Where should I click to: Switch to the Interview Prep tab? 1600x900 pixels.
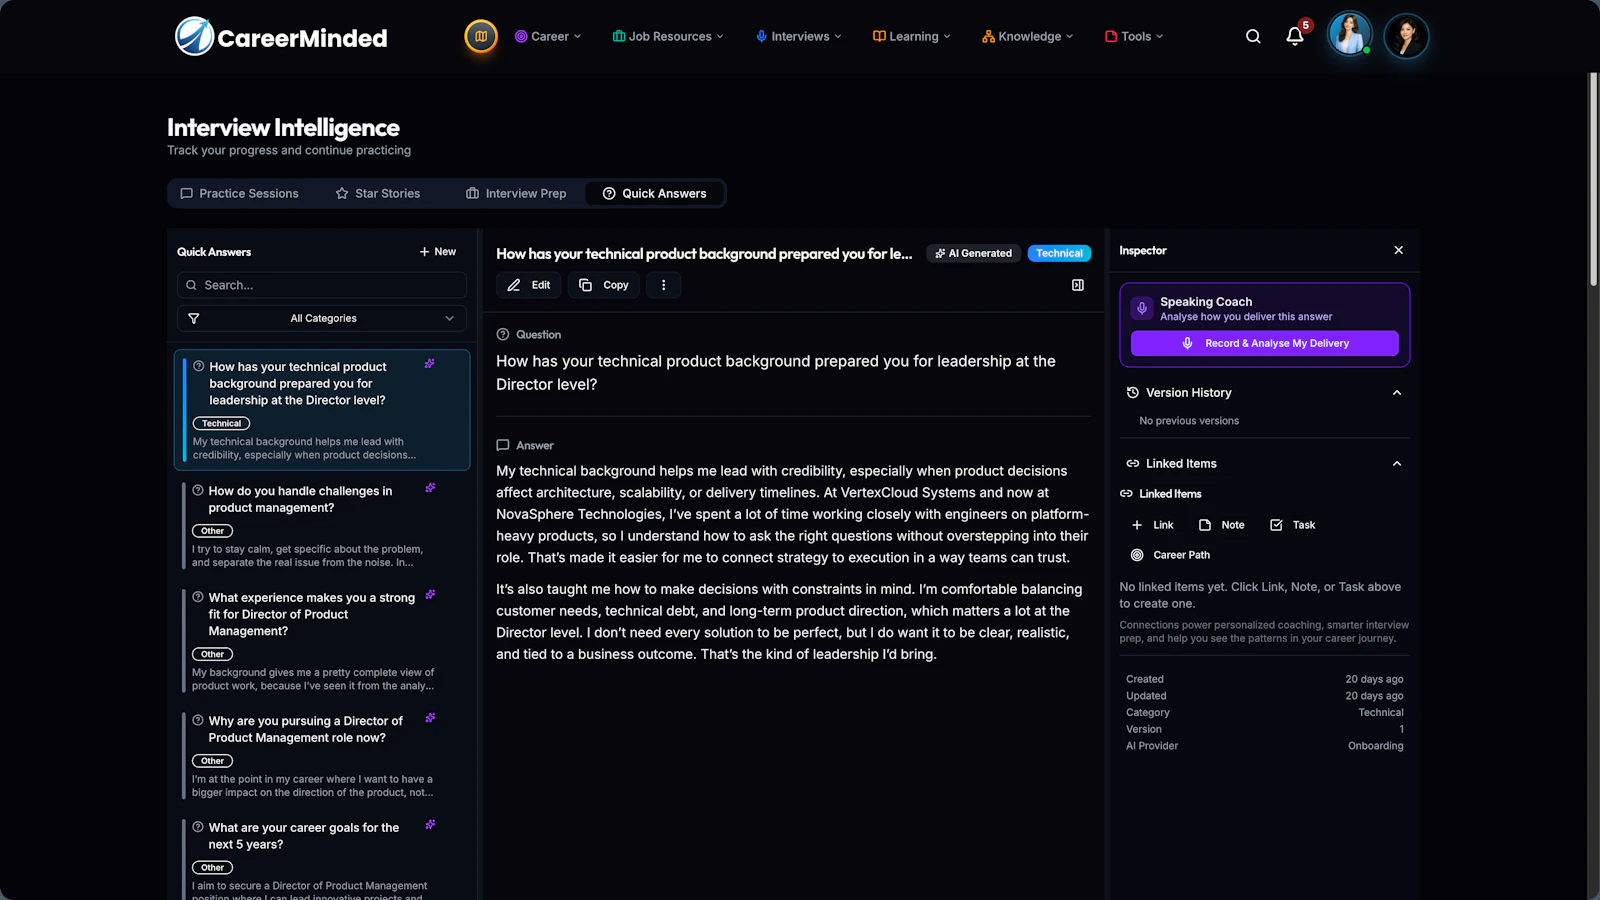click(516, 193)
